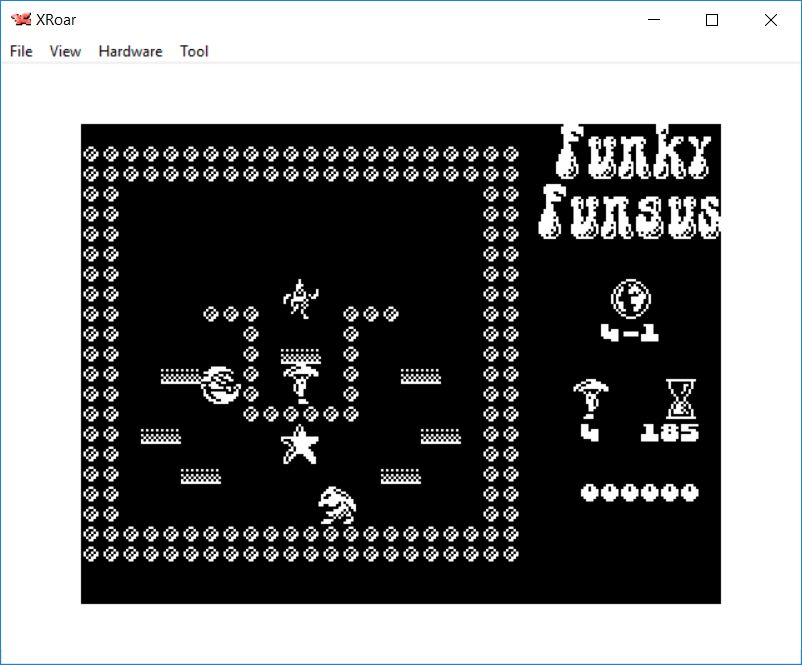The width and height of the screenshot is (802, 665).
Task: Click the Funky Fungus title logo
Action: click(x=632, y=182)
